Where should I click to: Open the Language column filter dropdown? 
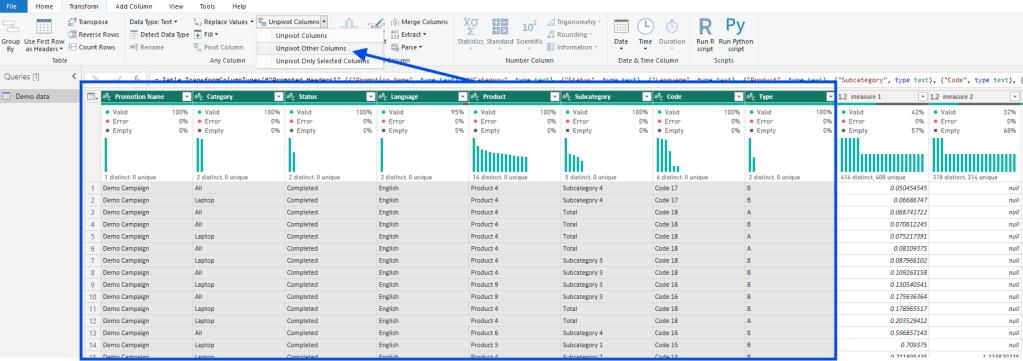click(x=463, y=97)
